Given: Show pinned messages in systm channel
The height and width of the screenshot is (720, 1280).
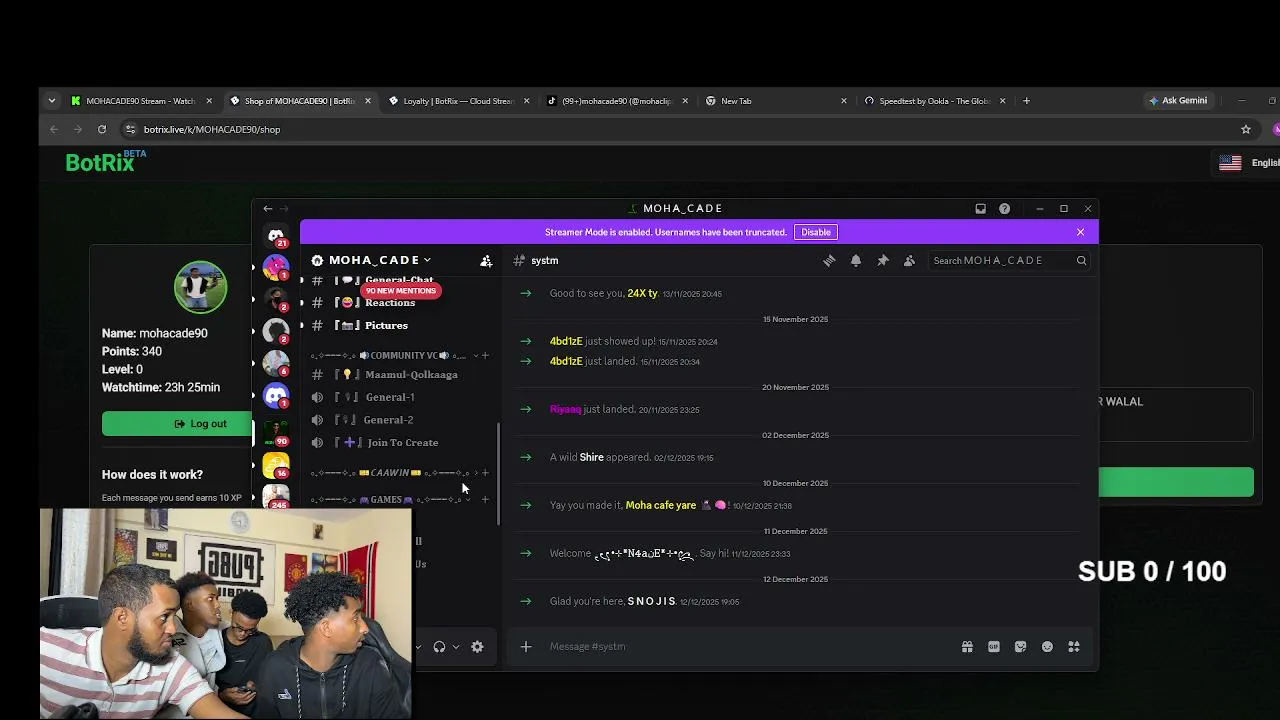Looking at the screenshot, I should [x=883, y=260].
